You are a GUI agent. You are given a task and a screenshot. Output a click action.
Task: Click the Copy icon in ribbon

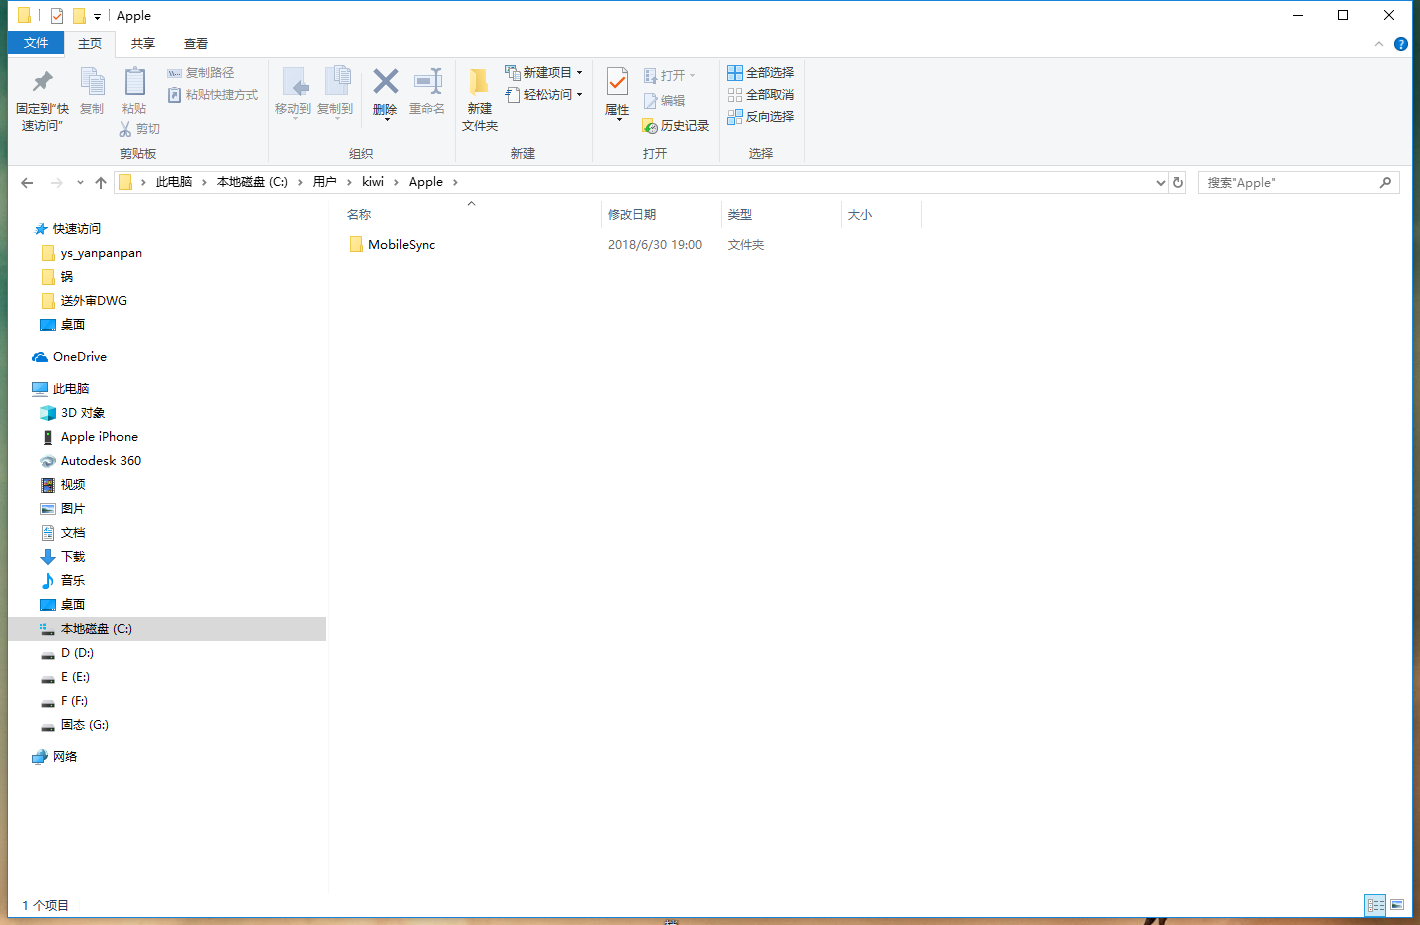tap(92, 82)
